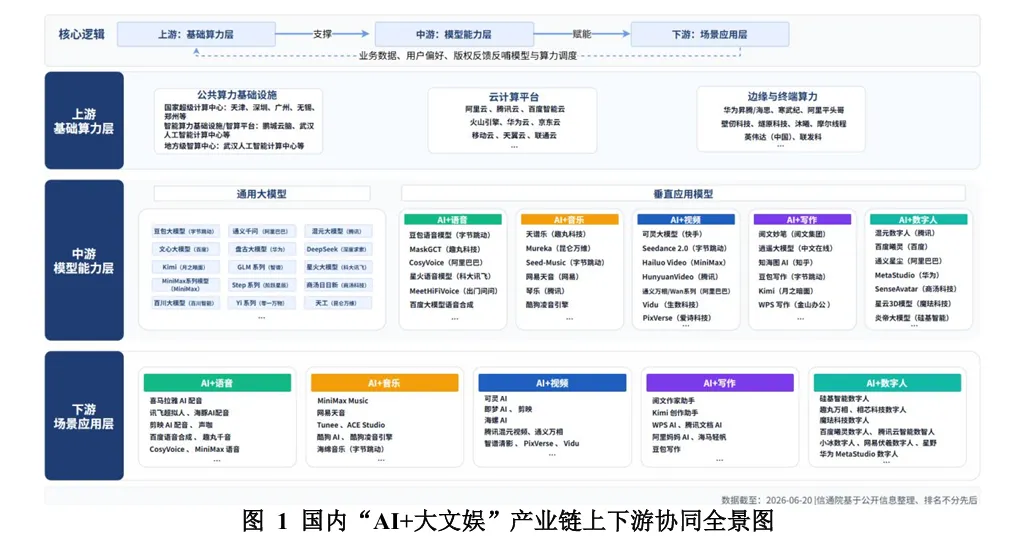This screenshot has height=555, width=1015.
Task: Click the Step 系列 chip
Action: point(261,285)
